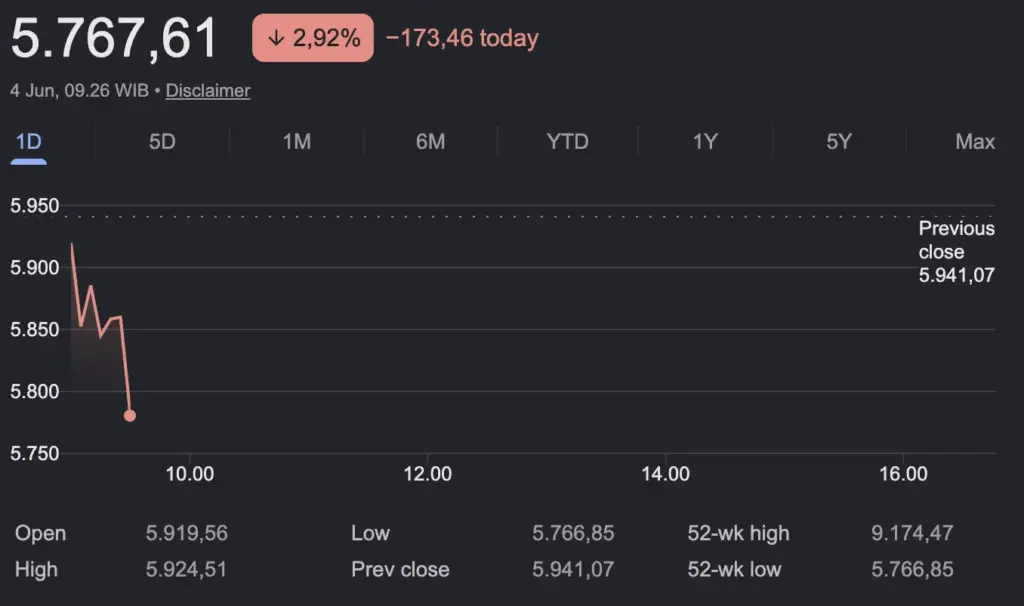Screen dimensions: 1024x606
Task: Click the current price dot on chart
Action: 130,415
